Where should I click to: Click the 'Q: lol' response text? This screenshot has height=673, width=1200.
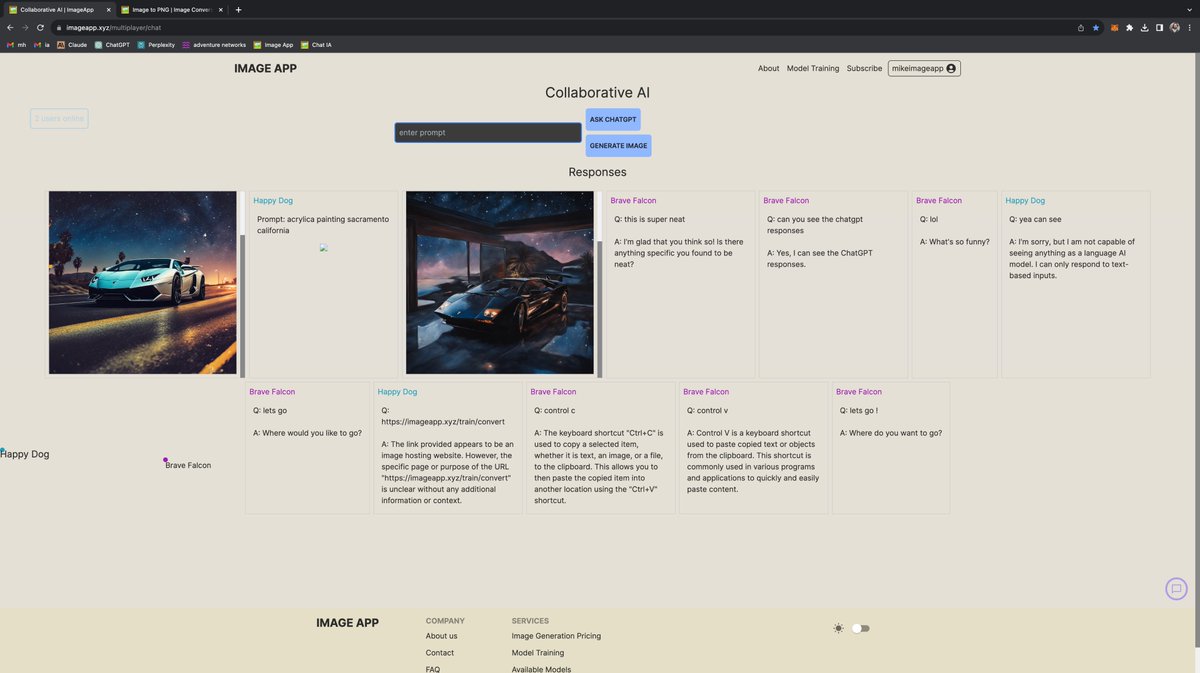tap(929, 219)
